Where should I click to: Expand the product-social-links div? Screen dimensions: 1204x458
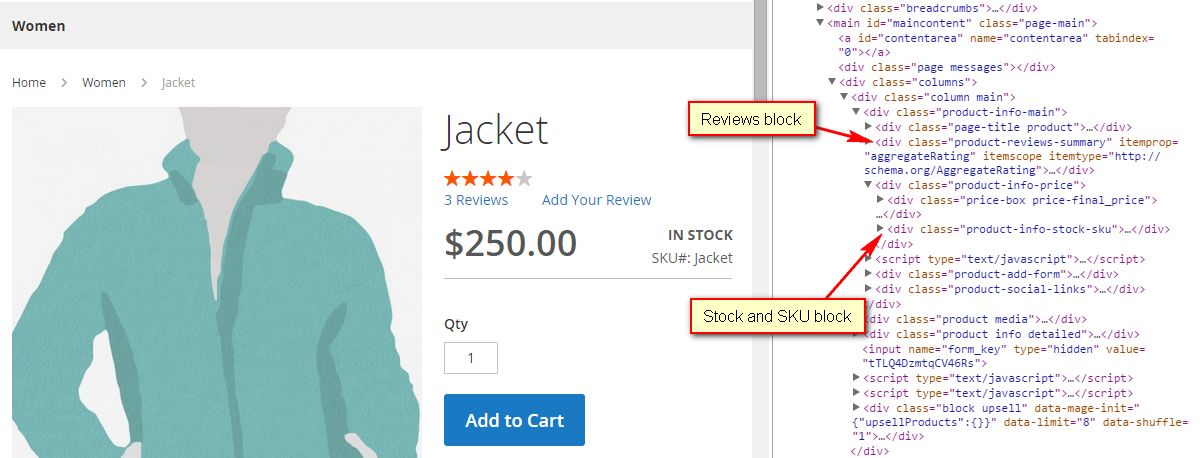(x=869, y=289)
